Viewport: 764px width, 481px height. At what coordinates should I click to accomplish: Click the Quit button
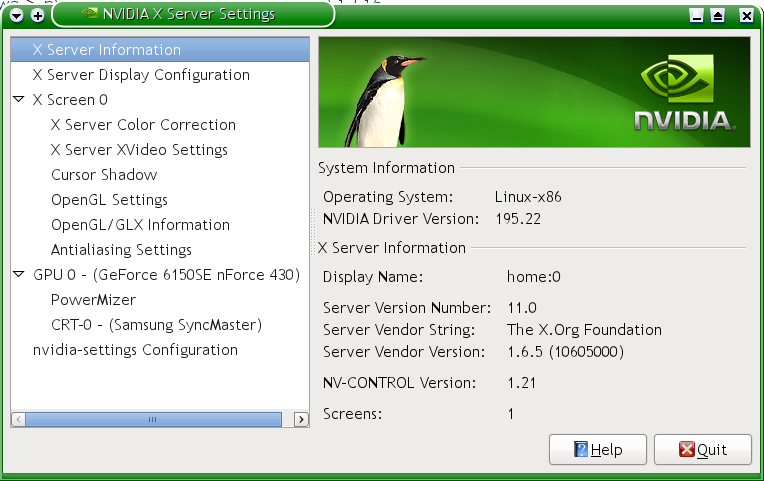703,449
